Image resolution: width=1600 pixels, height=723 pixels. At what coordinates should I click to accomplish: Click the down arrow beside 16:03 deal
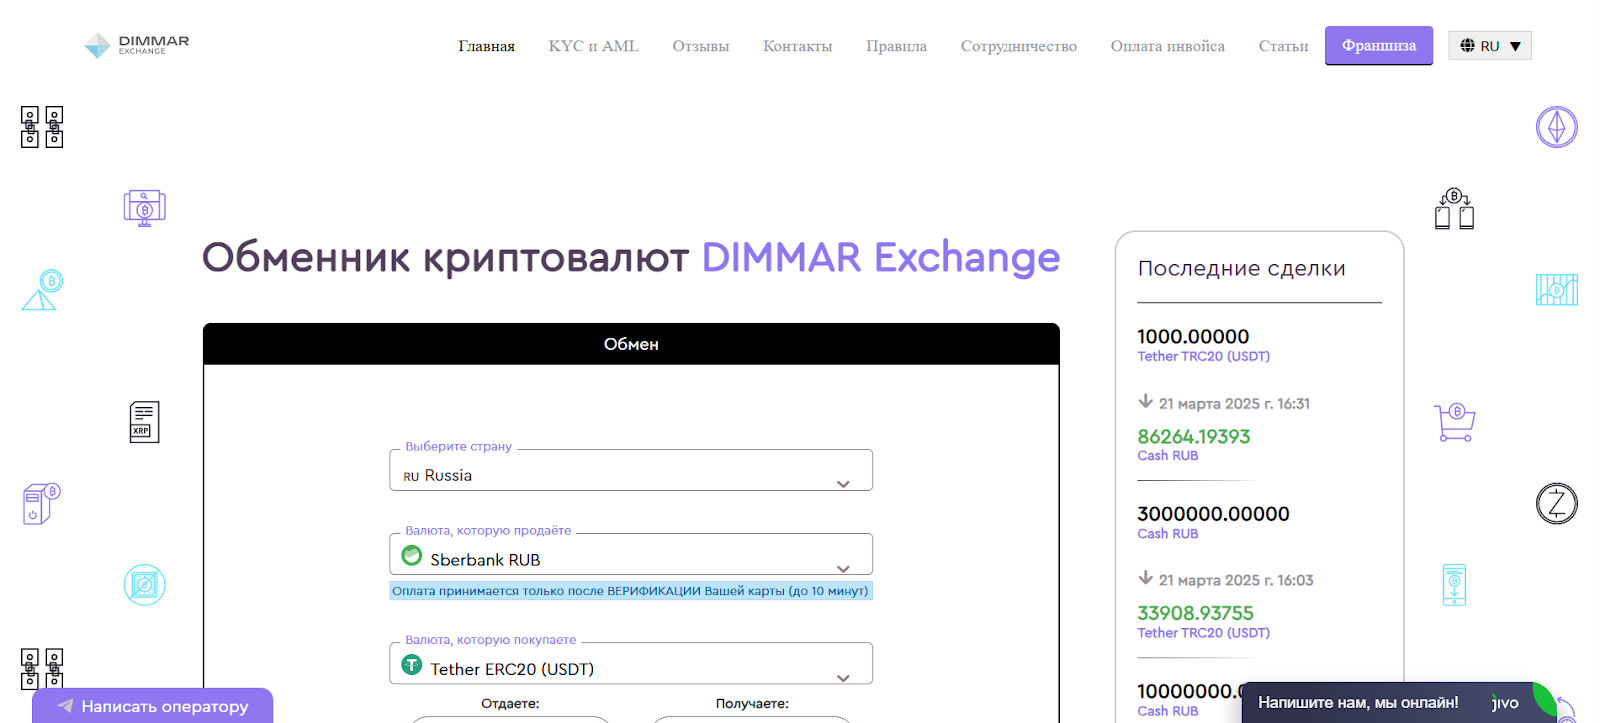[x=1146, y=578]
